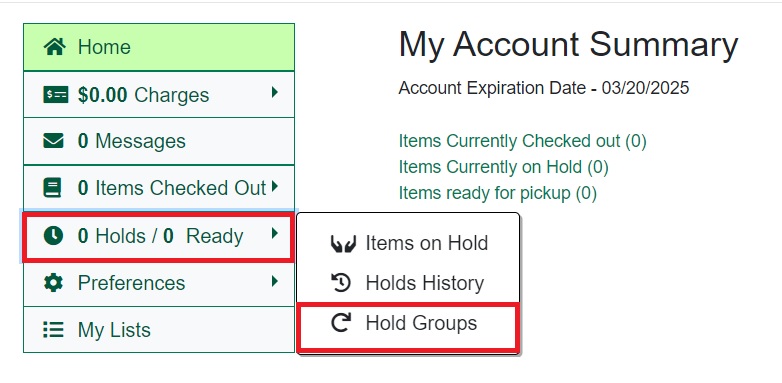Image resolution: width=782 pixels, height=383 pixels.
Task: Click the history icon beside Holds History
Action: click(x=341, y=283)
